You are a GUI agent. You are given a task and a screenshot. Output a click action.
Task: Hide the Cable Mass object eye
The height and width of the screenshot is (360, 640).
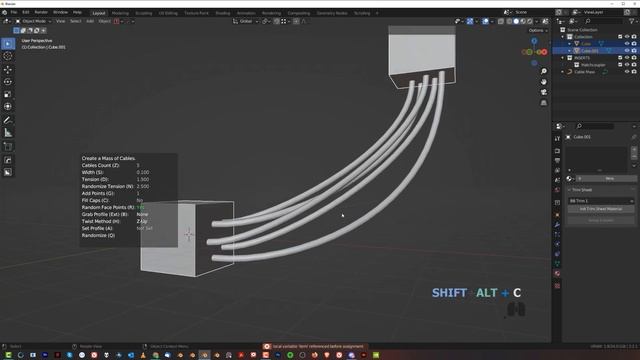pos(627,72)
